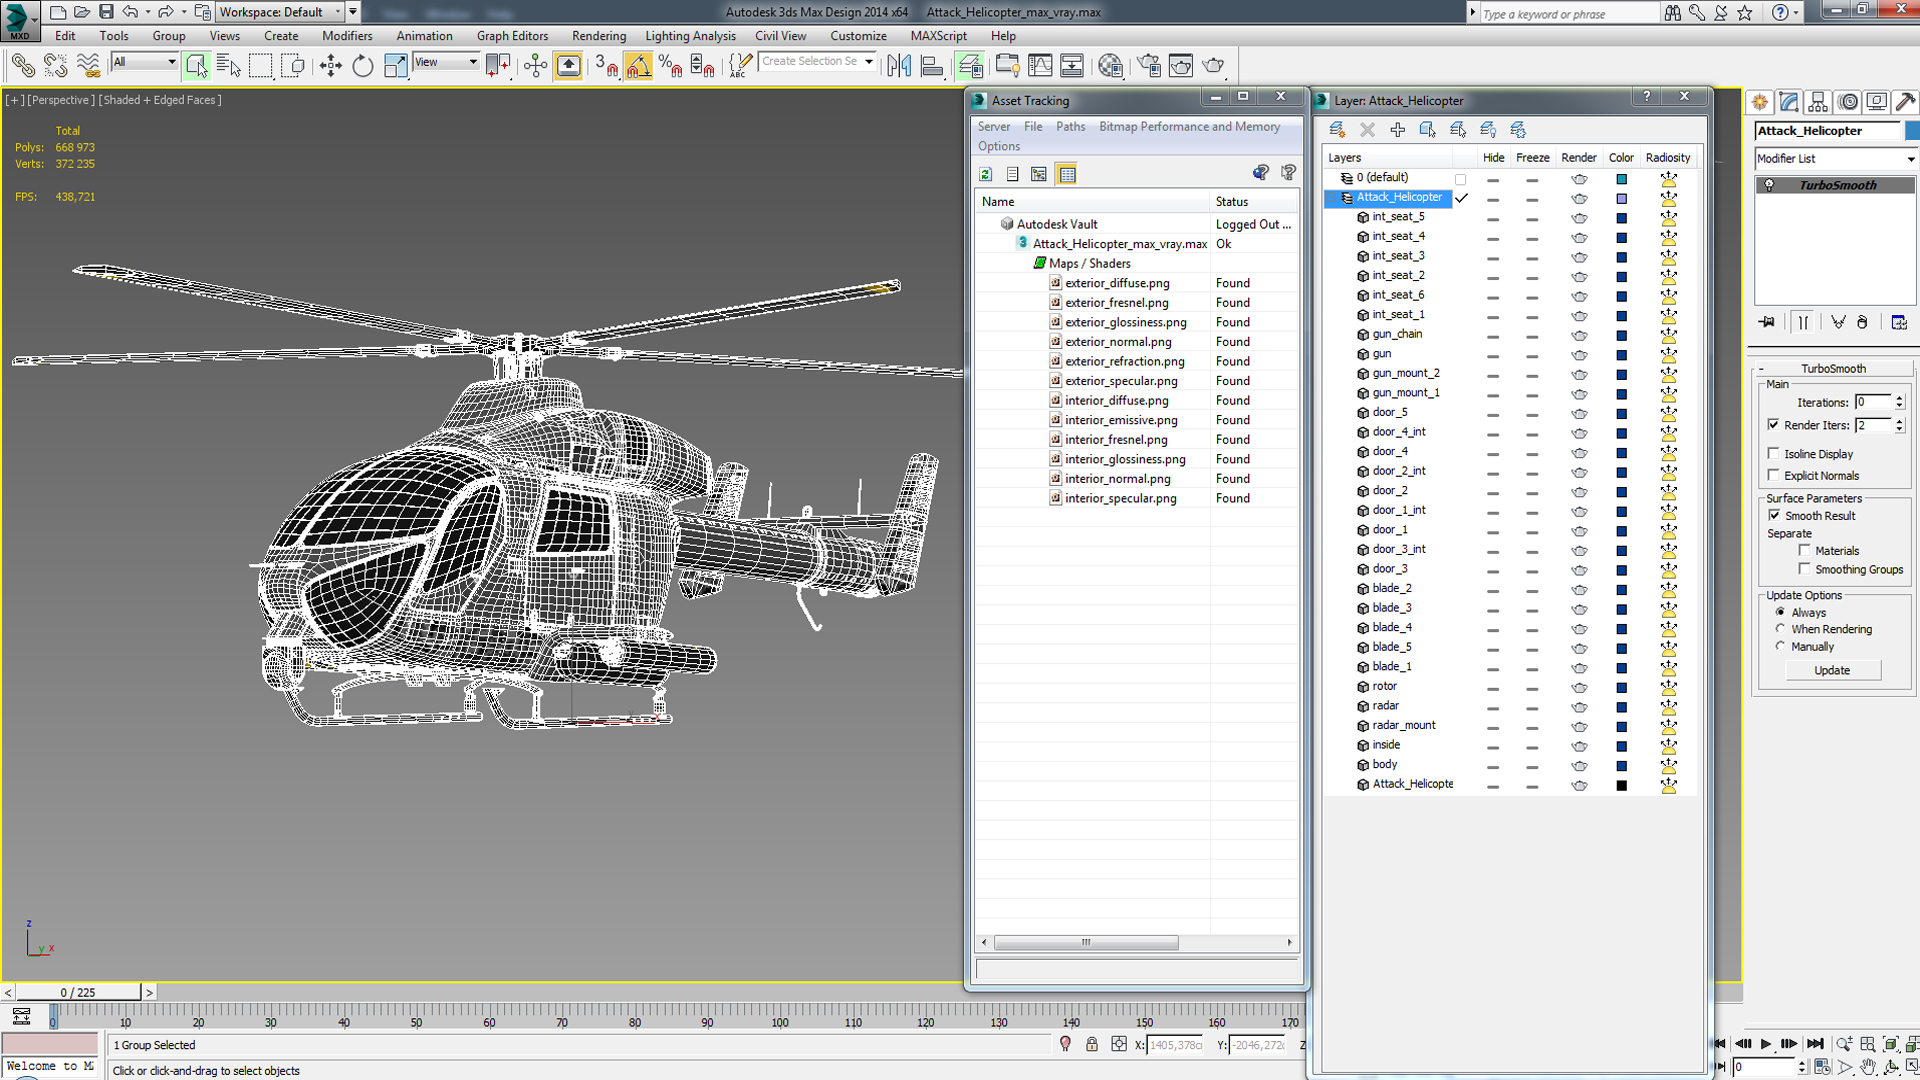Click the Hide column header
Viewport: 1920px width, 1080px height.
1493,158
